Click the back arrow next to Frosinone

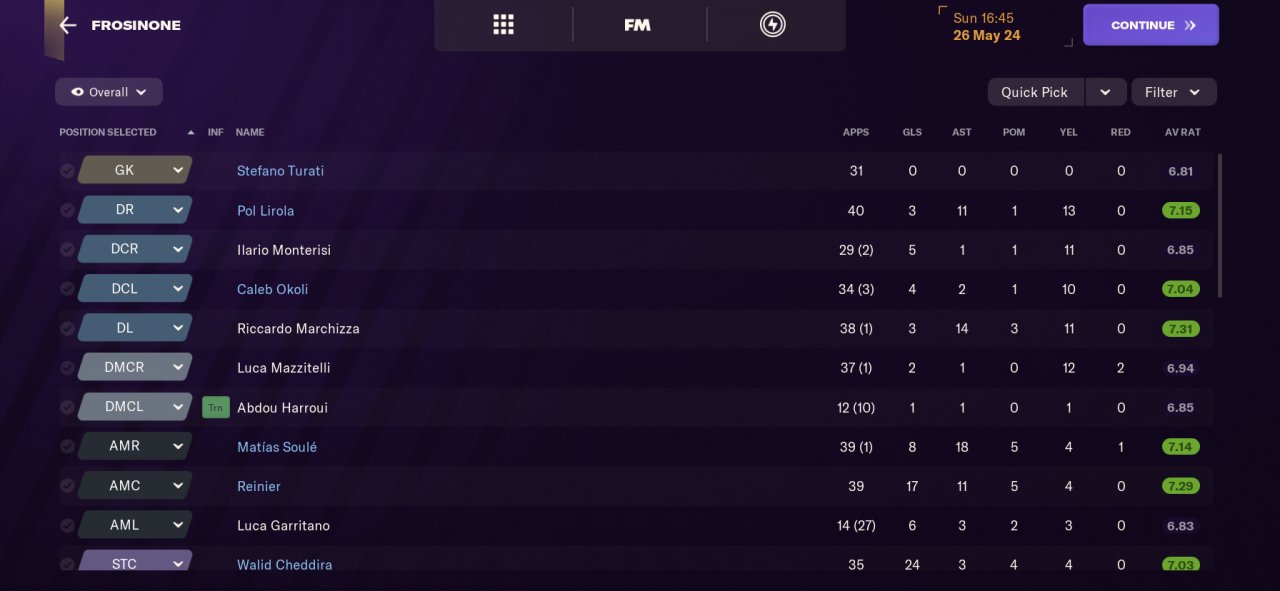[x=67, y=25]
